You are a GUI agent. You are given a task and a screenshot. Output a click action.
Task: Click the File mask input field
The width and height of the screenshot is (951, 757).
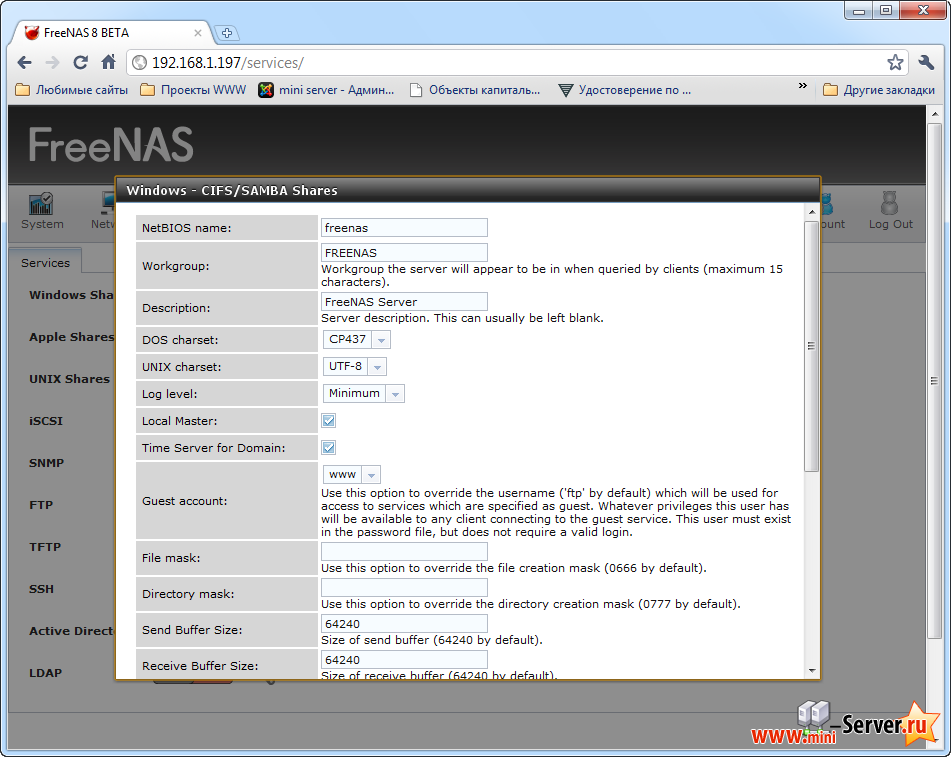click(x=404, y=551)
